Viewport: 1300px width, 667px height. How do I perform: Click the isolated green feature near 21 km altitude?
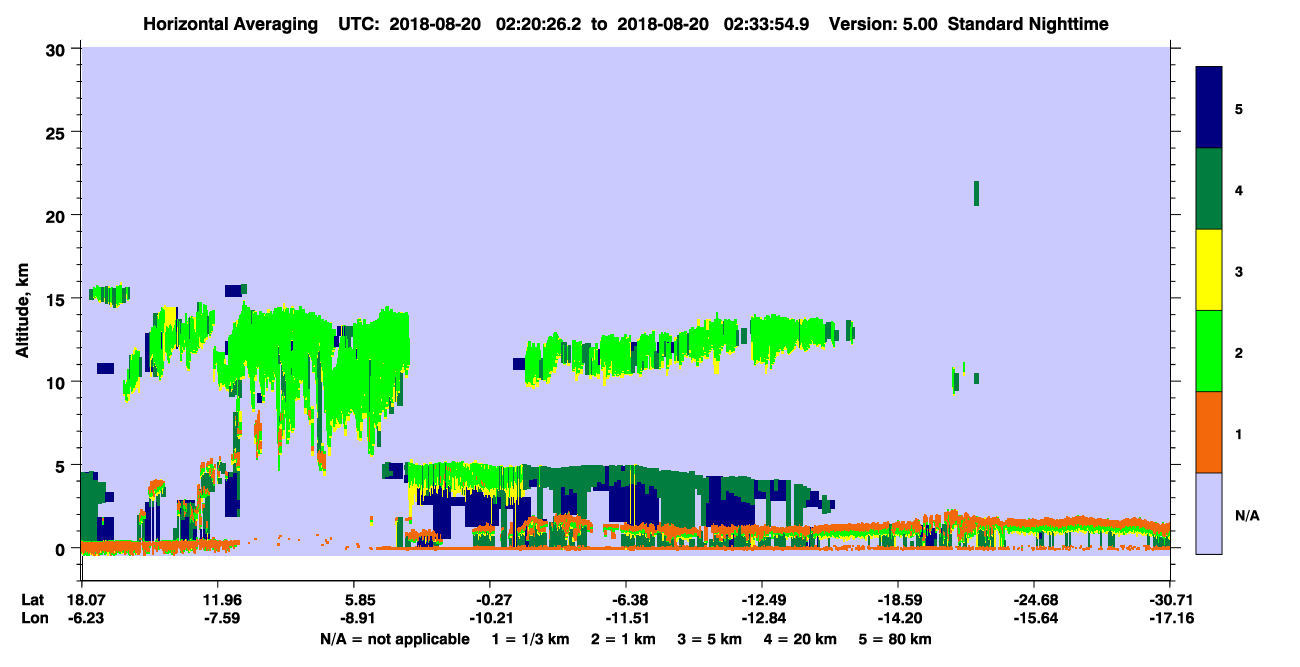click(x=976, y=193)
